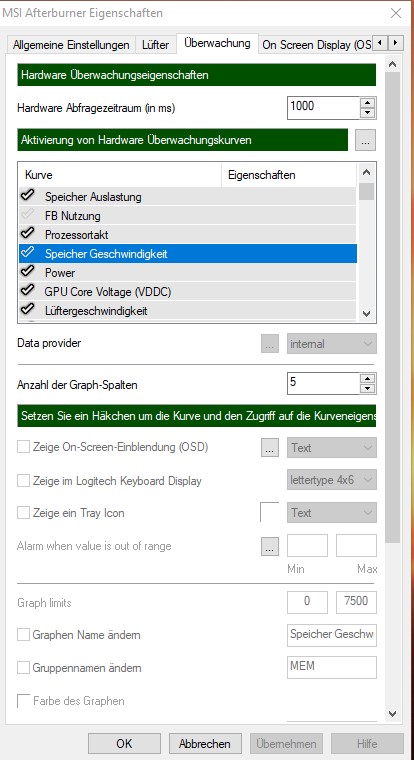Select Lüftergeschwindigkeit row text

(x=96, y=311)
